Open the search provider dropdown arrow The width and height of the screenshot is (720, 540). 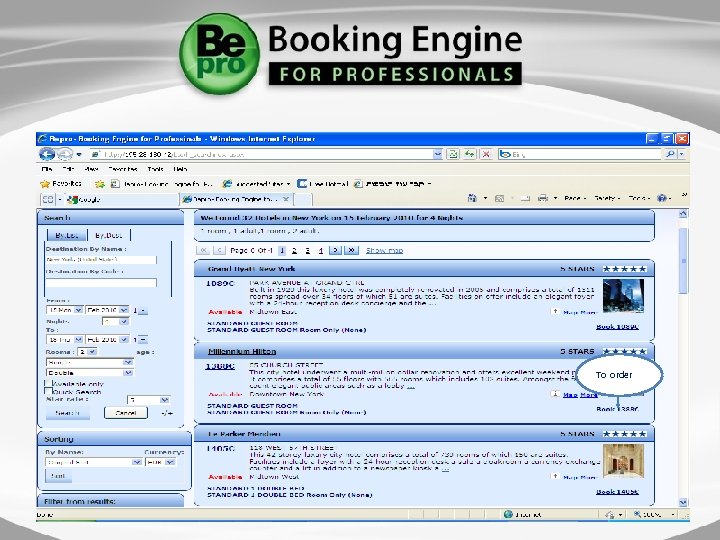(x=681, y=154)
